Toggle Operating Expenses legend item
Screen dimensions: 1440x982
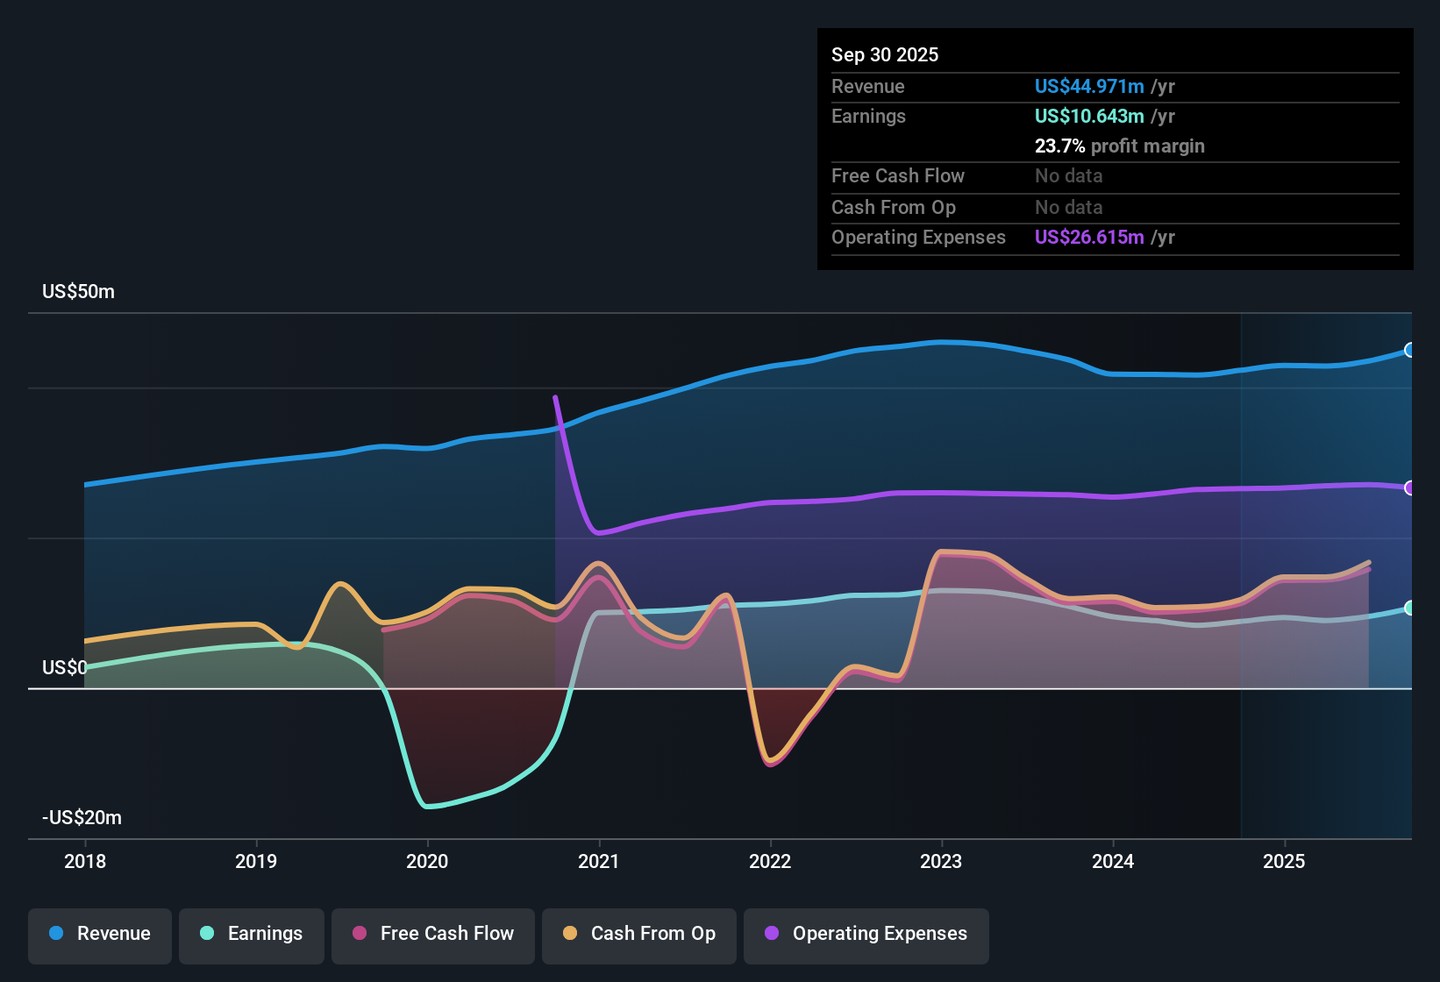coord(866,934)
